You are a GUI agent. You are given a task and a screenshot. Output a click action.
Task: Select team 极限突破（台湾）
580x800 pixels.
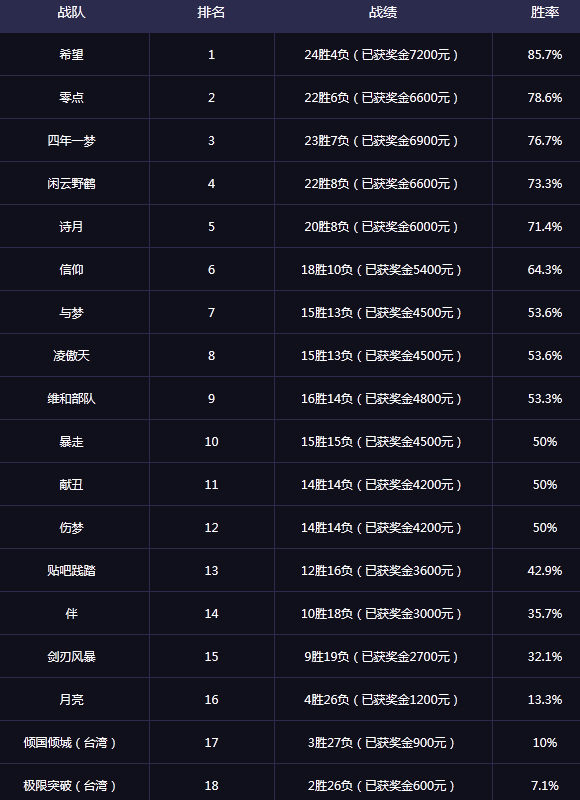[71, 785]
